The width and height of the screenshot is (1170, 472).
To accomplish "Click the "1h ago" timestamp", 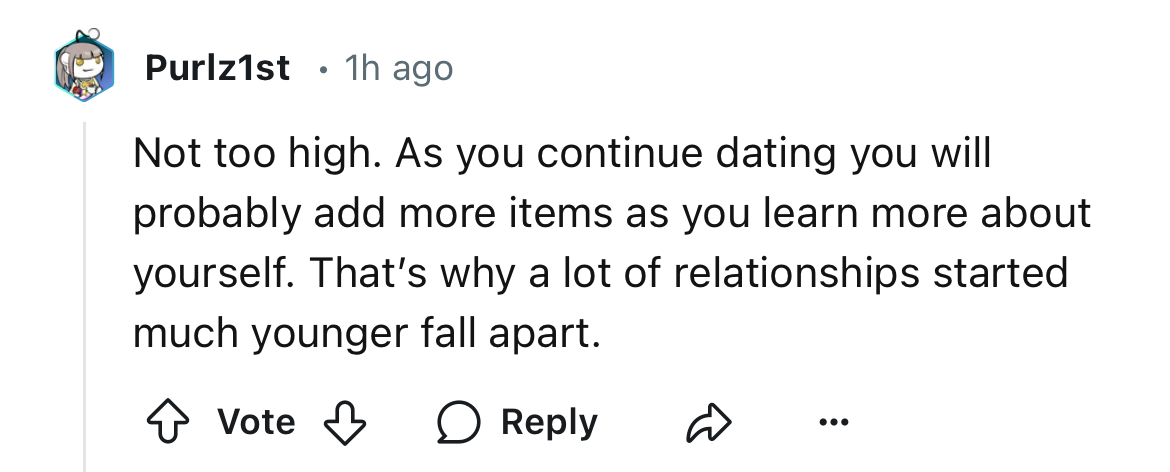I will tap(398, 68).
